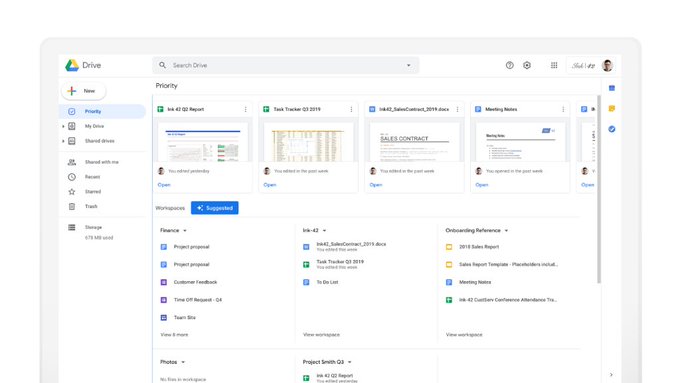Open the Calendar side panel icon
The width and height of the screenshot is (680, 383).
point(611,88)
